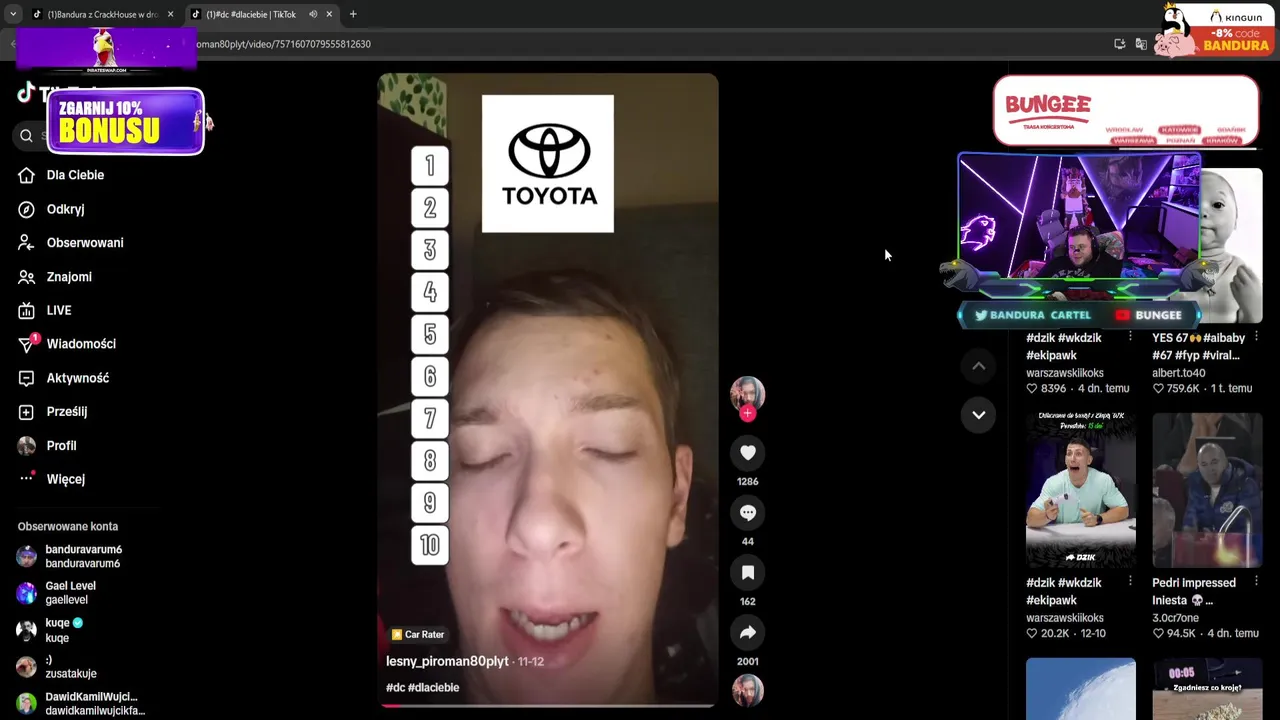Expand the Więcej menu label

point(66,479)
